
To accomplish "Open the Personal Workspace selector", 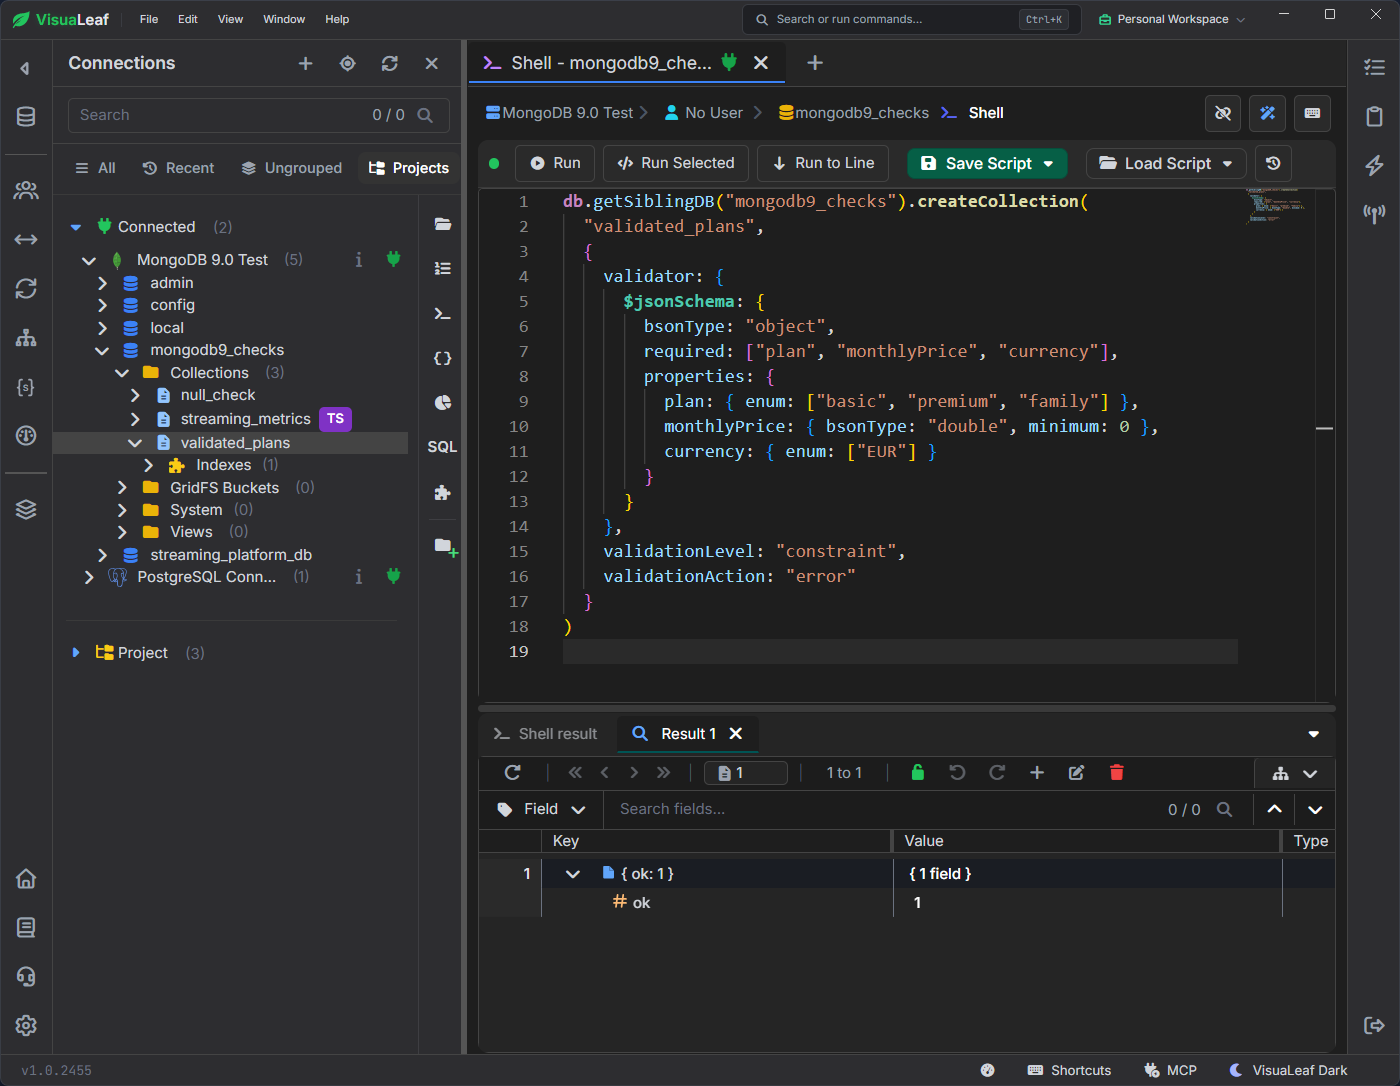I will click(1172, 19).
